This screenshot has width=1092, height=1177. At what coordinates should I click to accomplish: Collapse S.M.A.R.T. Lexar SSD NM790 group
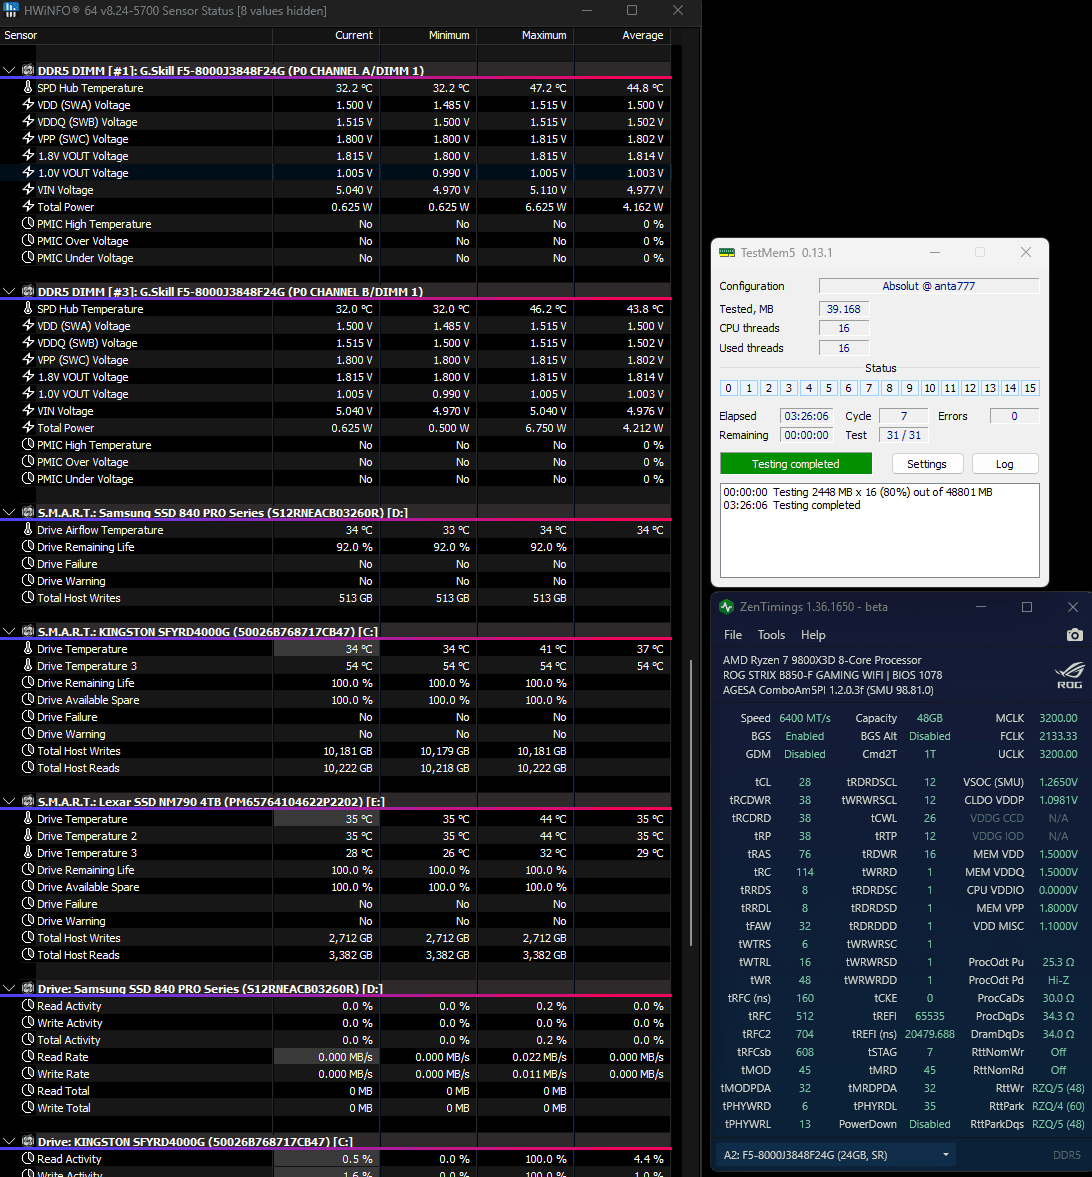(9, 802)
